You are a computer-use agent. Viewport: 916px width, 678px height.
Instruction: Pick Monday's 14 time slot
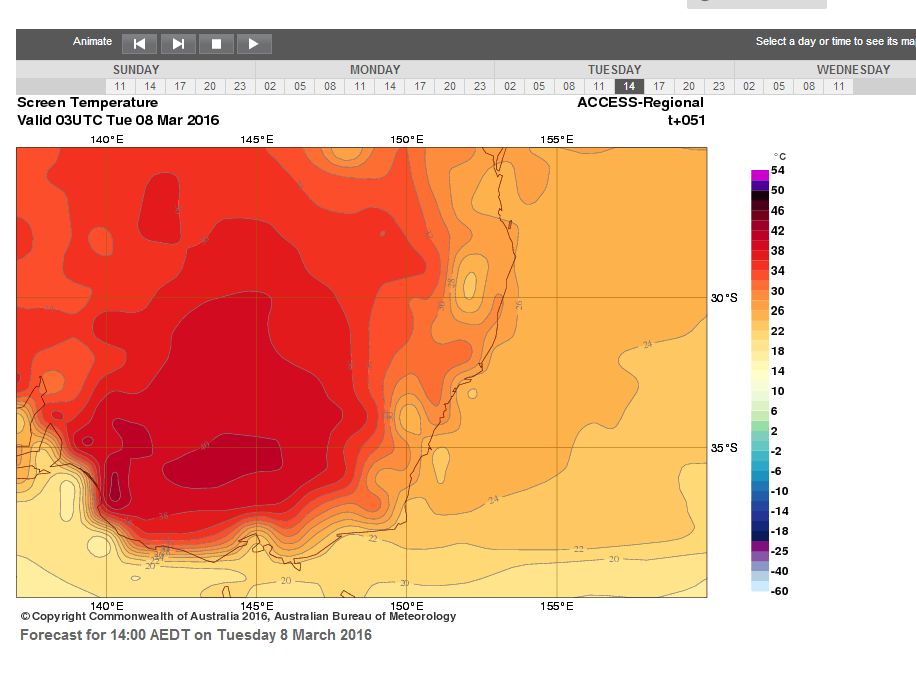(390, 86)
